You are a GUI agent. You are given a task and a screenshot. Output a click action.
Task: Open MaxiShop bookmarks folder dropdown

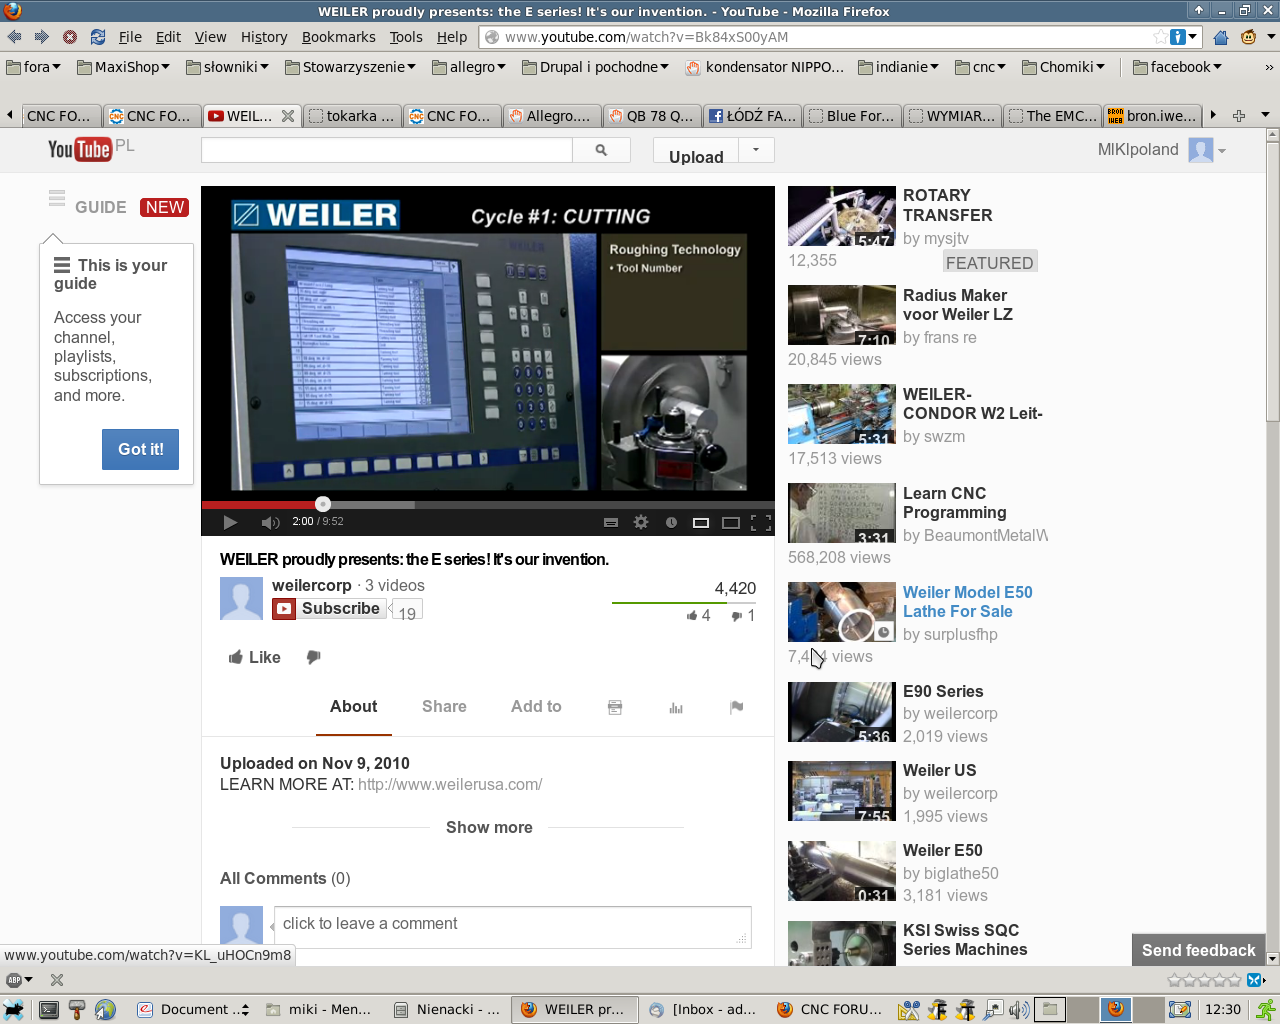tap(124, 67)
